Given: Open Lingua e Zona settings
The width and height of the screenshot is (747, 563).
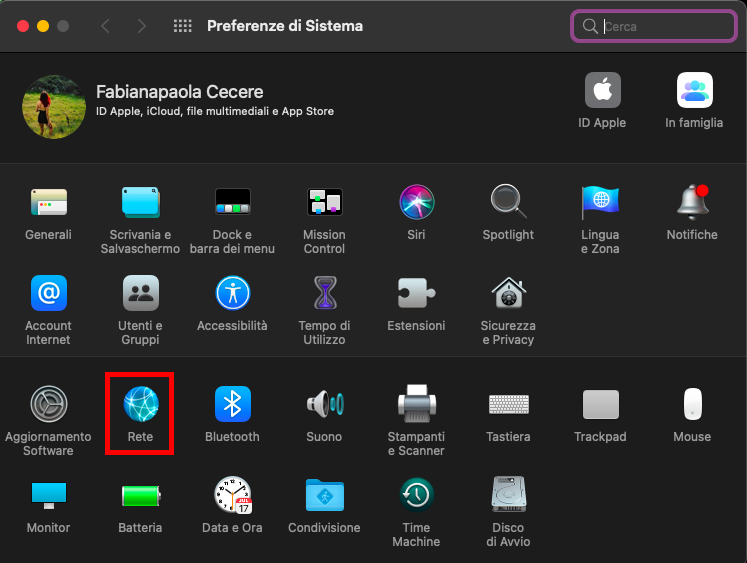Looking at the screenshot, I should (x=600, y=202).
